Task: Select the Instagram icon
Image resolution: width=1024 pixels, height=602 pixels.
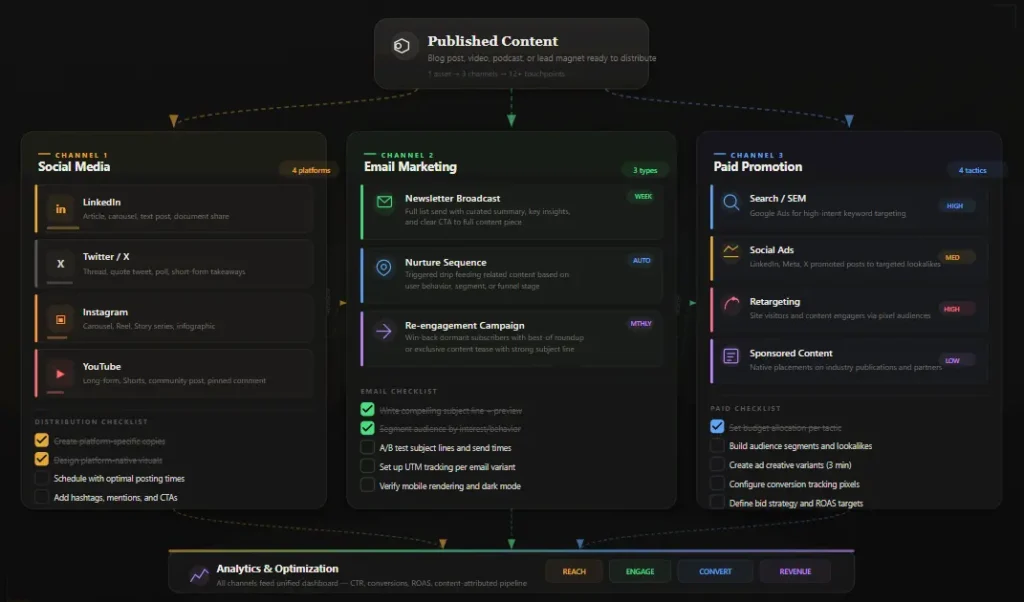Action: 62,318
